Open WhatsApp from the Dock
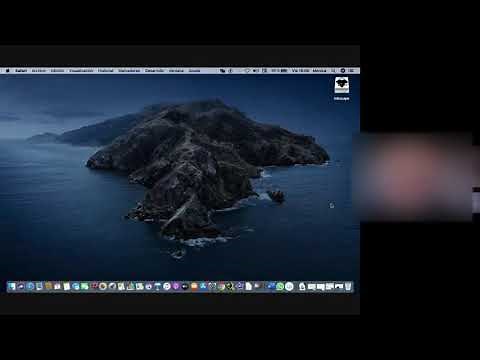 click(280, 286)
